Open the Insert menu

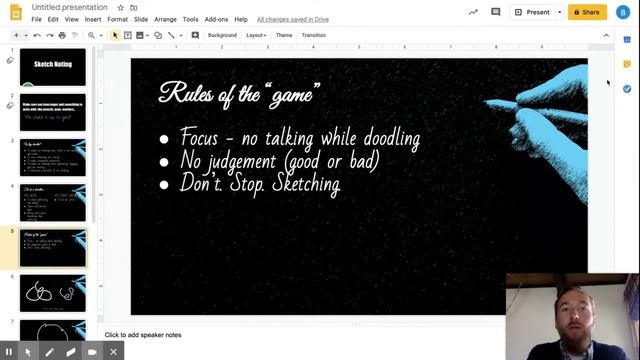tap(93, 20)
